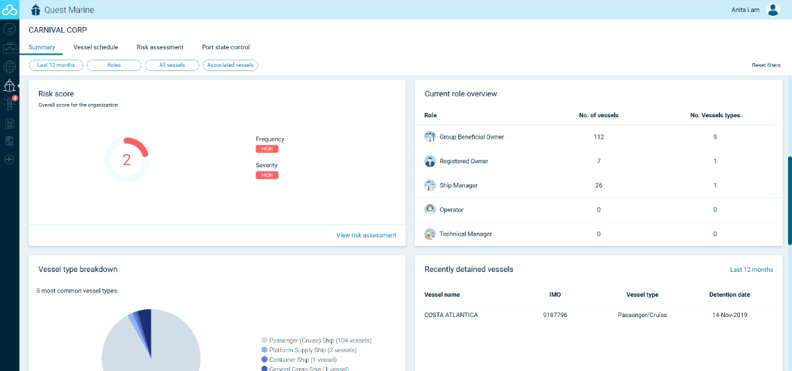Click the Operator role icon
792x371 pixels.
pos(430,209)
